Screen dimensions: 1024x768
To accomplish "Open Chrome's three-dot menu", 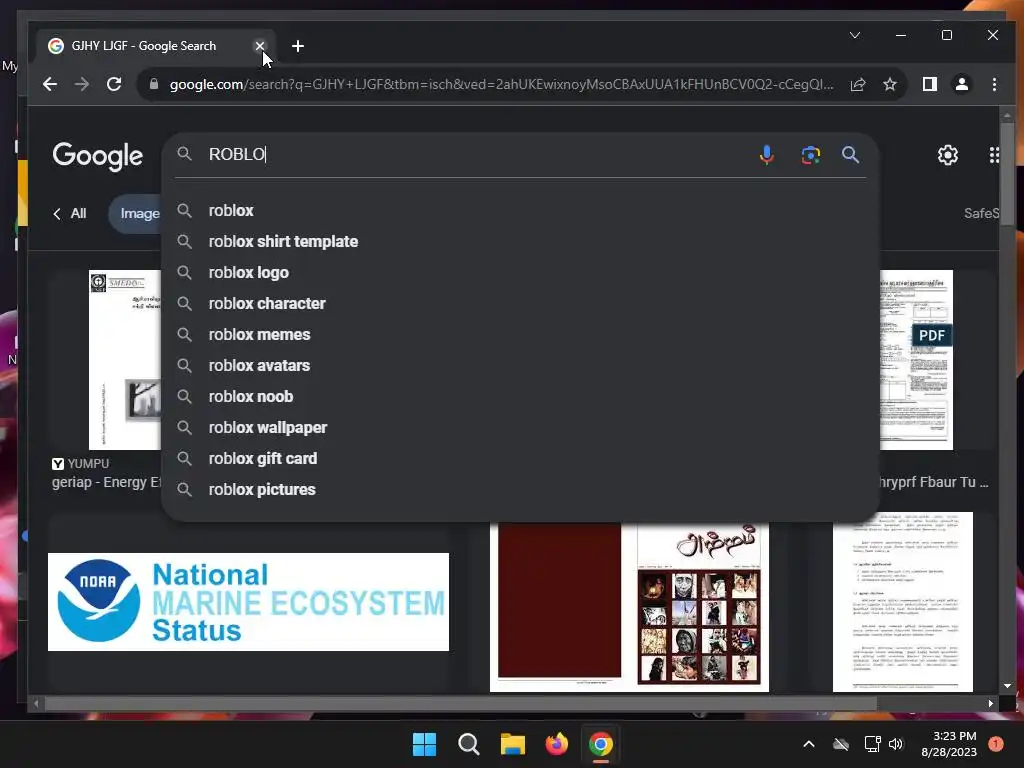I will [x=994, y=84].
